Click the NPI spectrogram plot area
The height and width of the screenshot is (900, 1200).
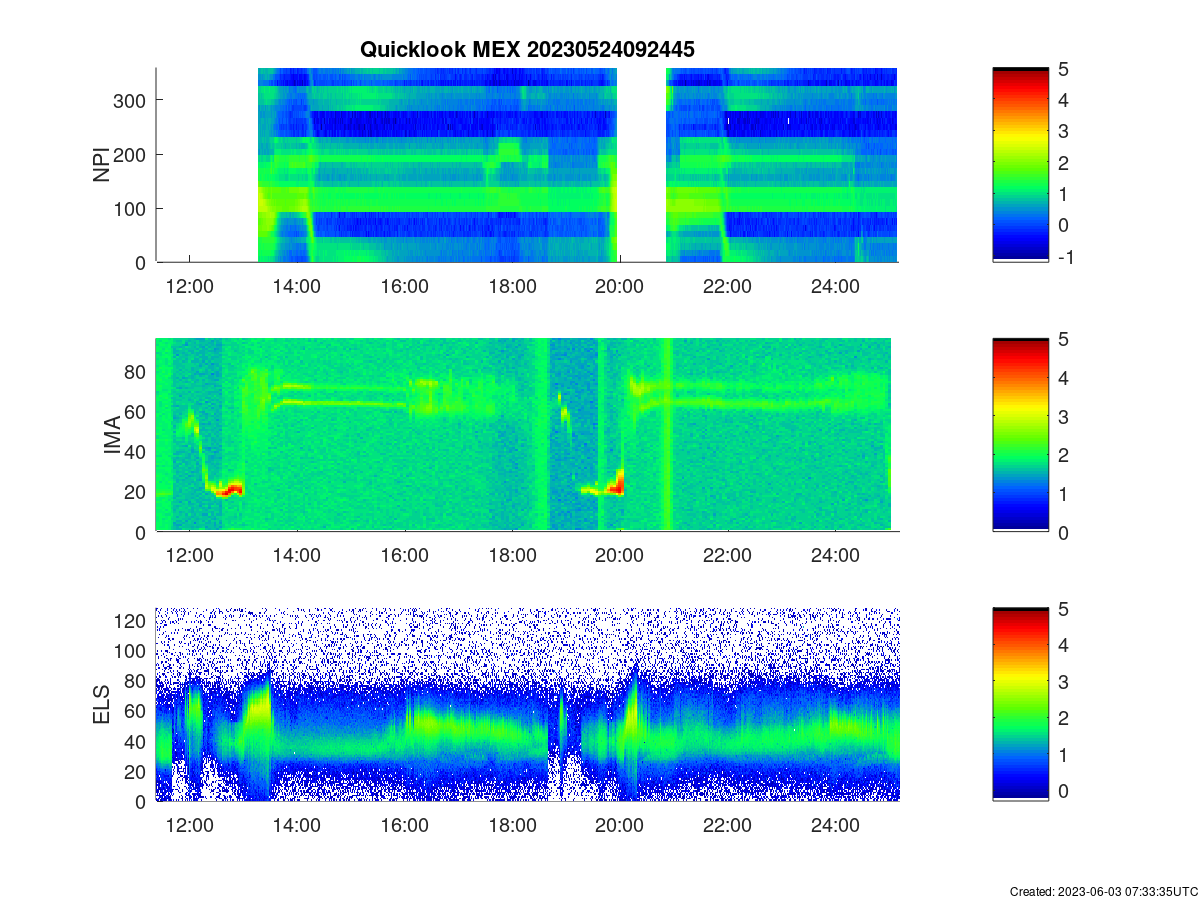[x=527, y=165]
